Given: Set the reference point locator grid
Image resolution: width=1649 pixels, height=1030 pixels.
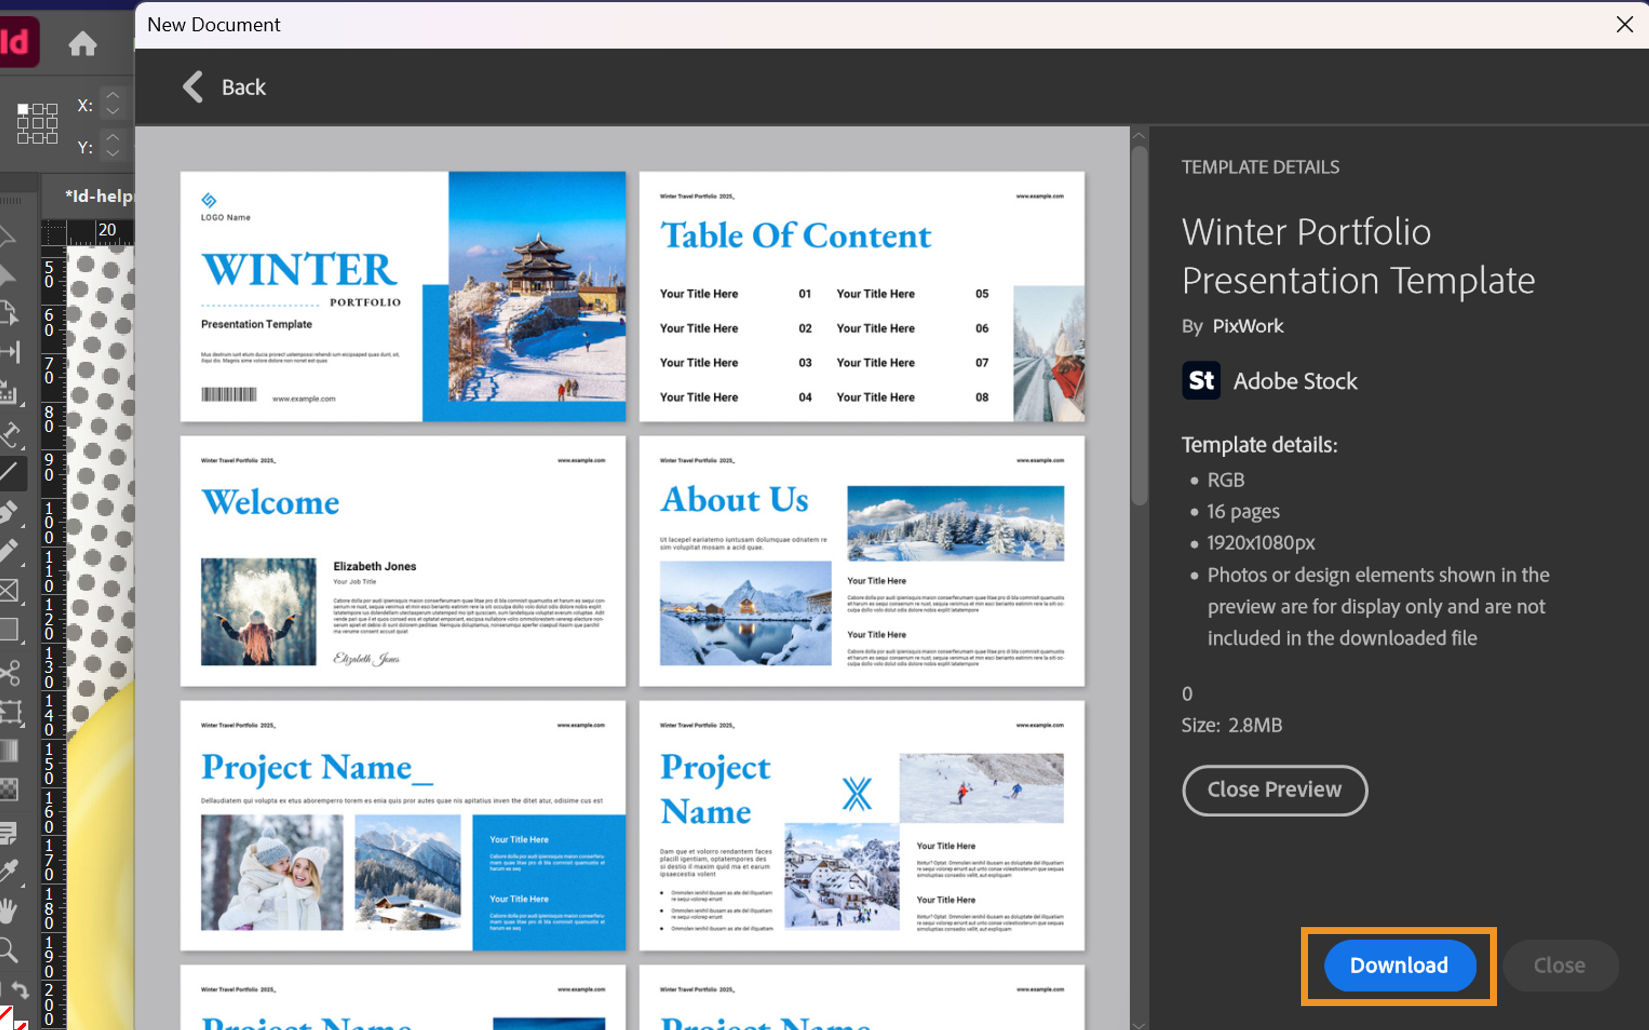Looking at the screenshot, I should pos(37,123).
